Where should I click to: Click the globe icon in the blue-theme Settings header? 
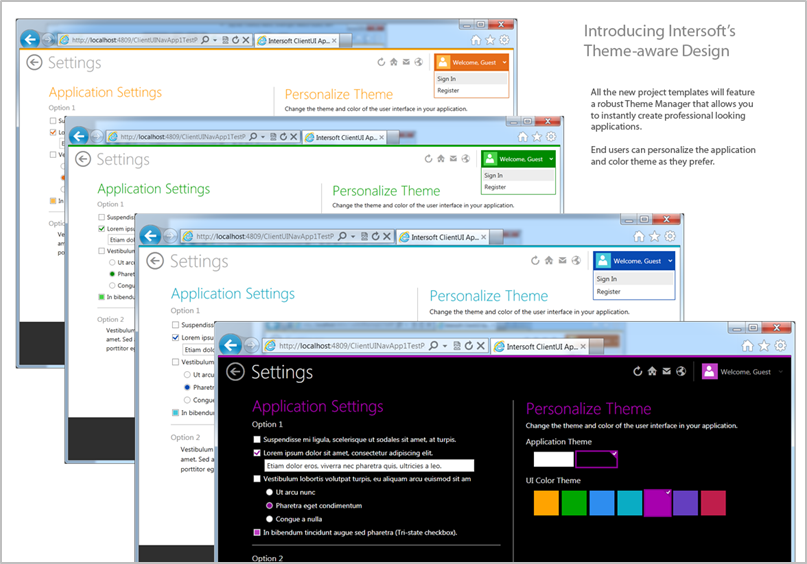(576, 260)
